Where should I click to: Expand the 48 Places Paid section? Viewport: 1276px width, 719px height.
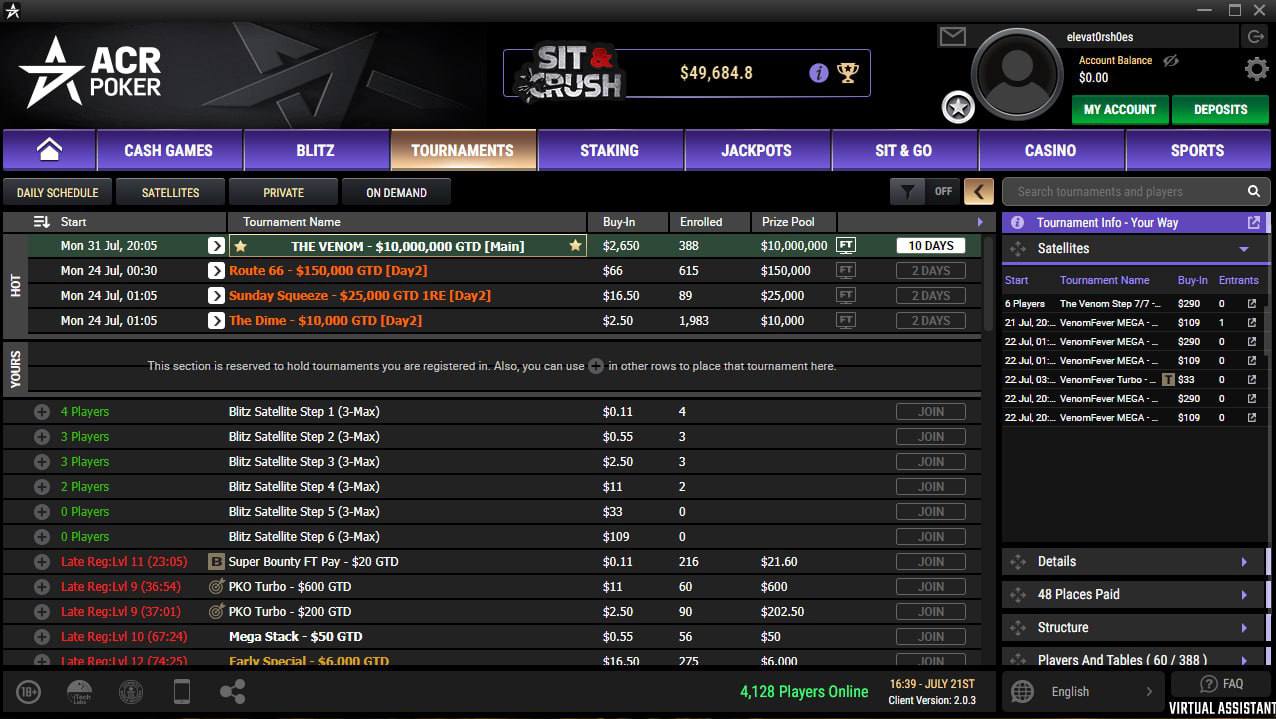tap(1134, 595)
